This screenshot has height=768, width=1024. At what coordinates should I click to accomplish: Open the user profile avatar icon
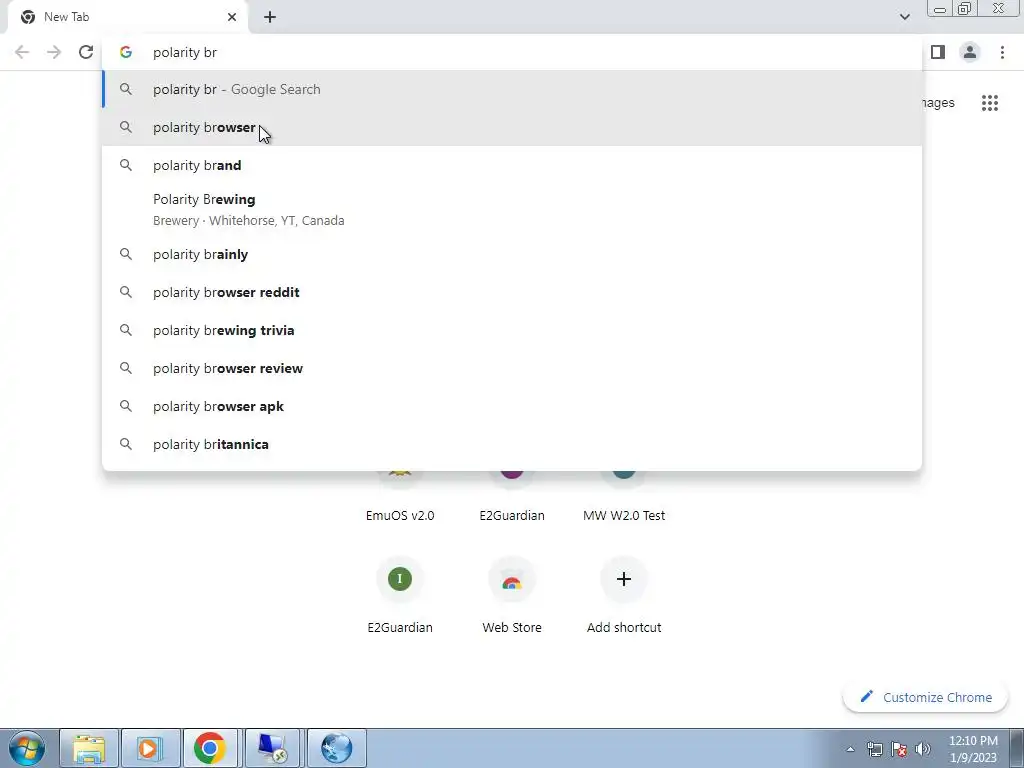(970, 52)
